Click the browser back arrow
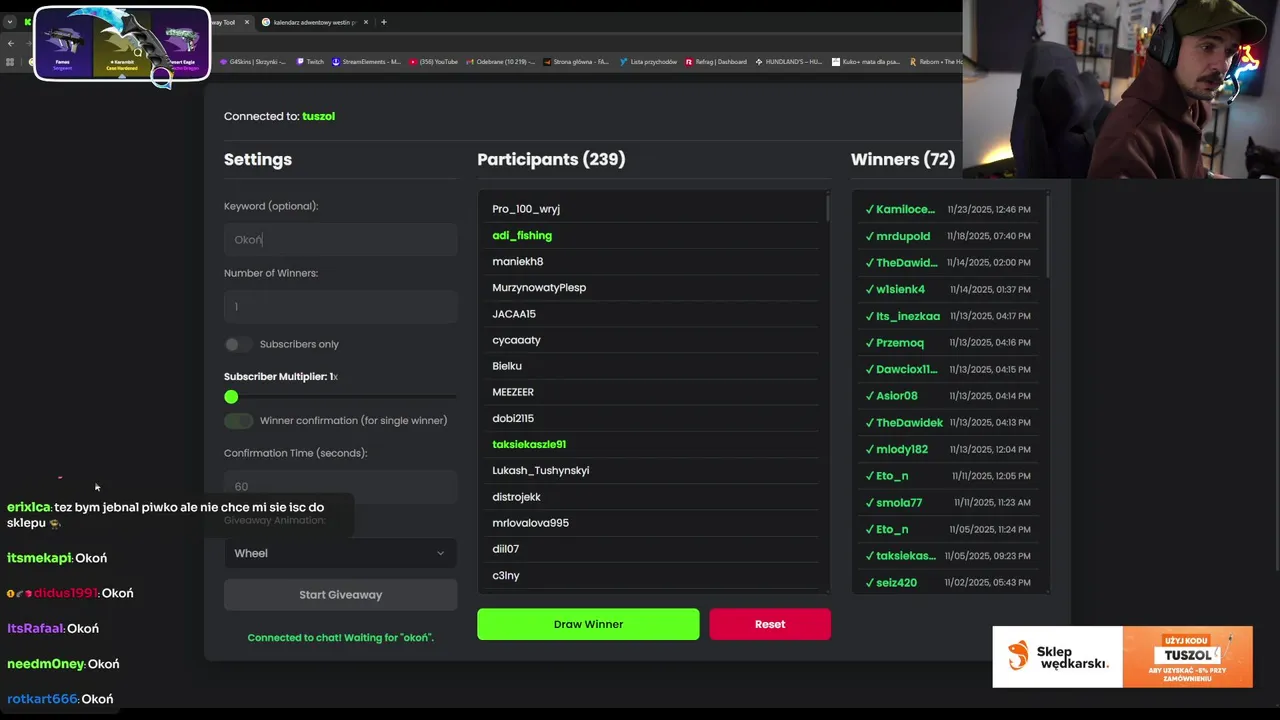 click(10, 43)
